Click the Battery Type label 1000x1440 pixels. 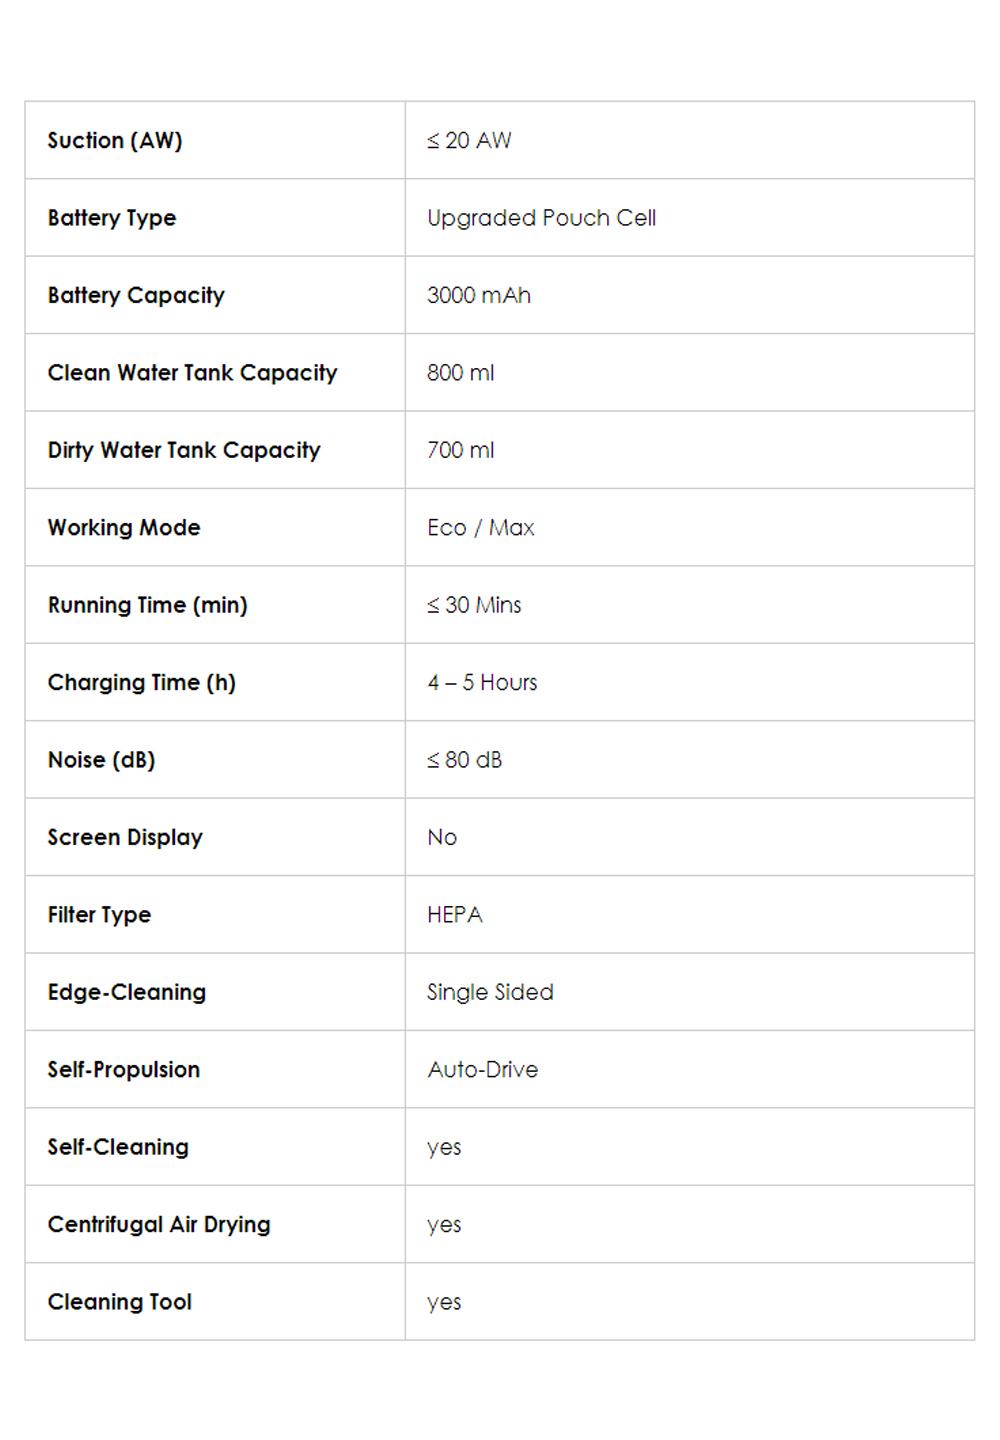[112, 218]
